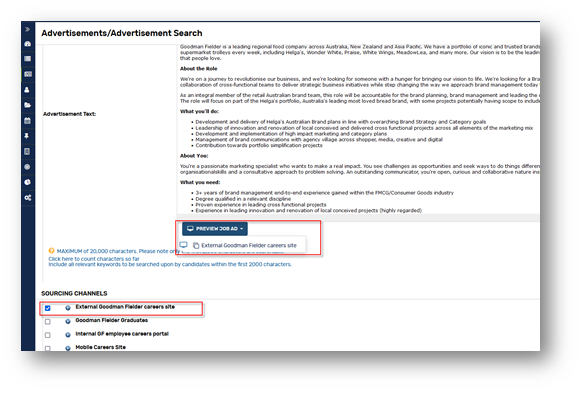Click the SOURCING CHANNELS section heading
Viewport: 582px width, 393px height.
point(74,294)
